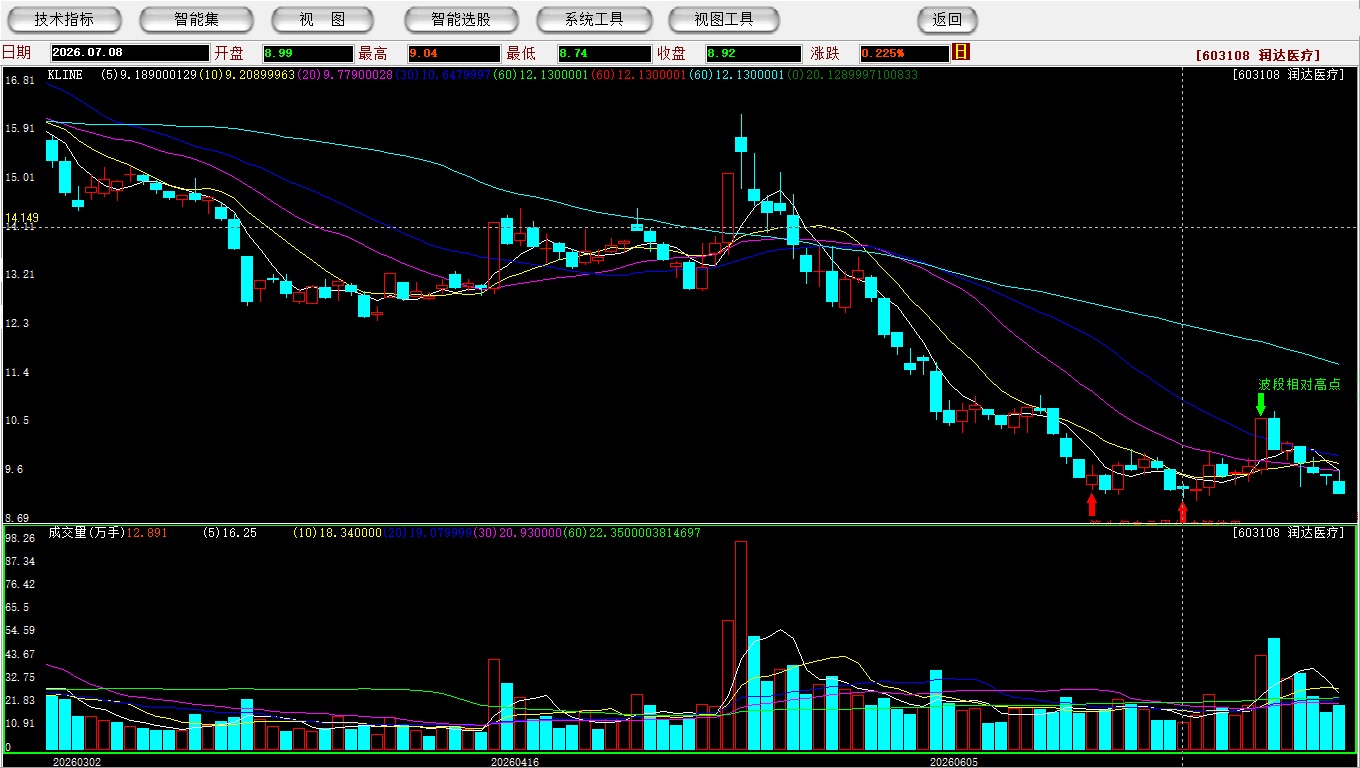Click the volume (10)18.340000 legend value
1360x768 pixels.
point(337,533)
